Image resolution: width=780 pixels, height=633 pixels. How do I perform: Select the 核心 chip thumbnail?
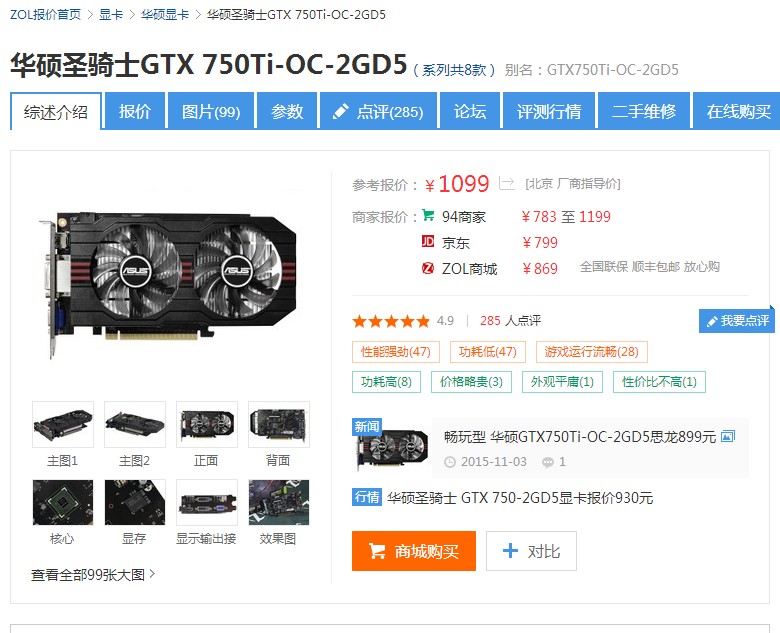pos(63,502)
